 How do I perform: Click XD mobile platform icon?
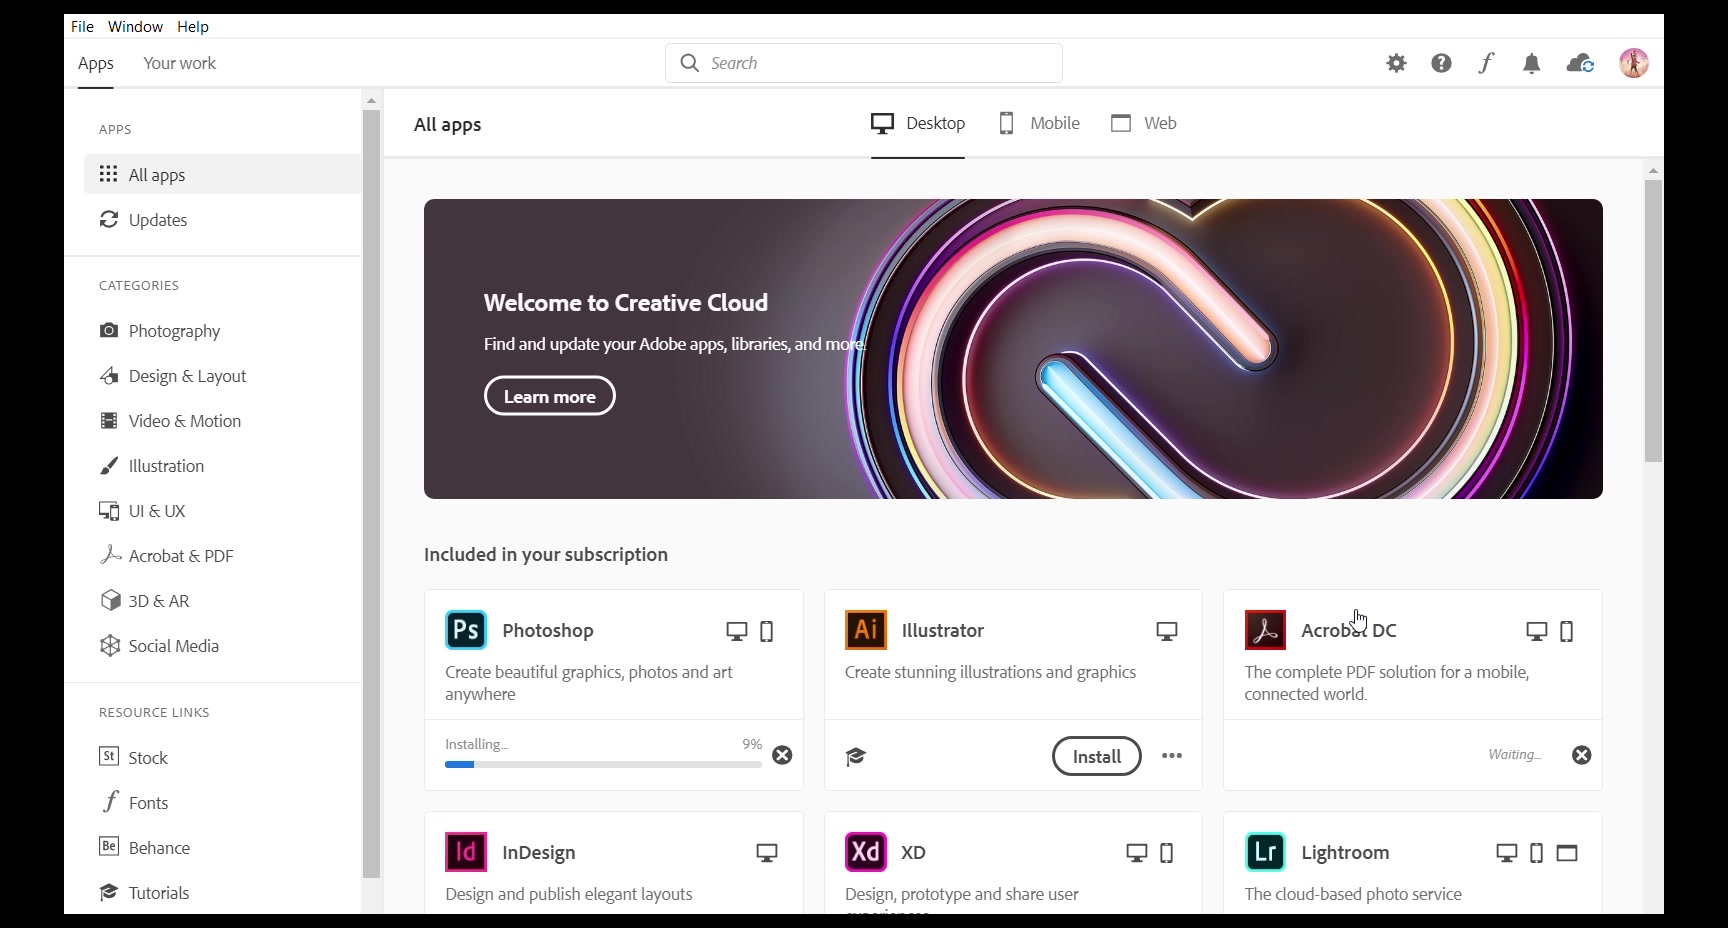pos(1167,853)
